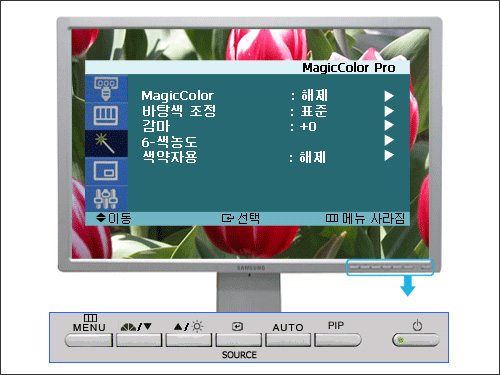500x375 pixels.
Task: Click the power symbol icon
Action: point(417,325)
